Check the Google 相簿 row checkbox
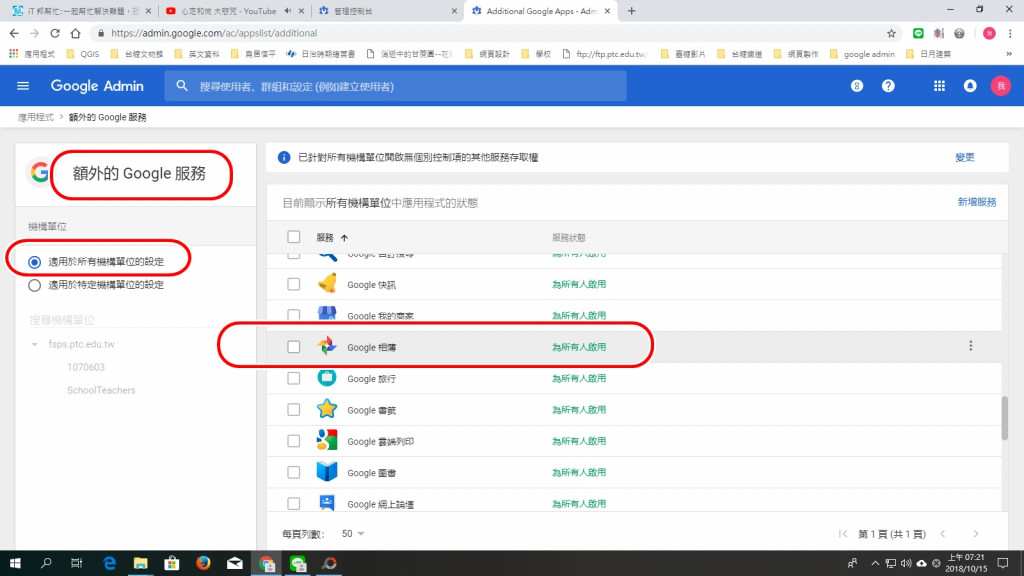 coord(294,347)
